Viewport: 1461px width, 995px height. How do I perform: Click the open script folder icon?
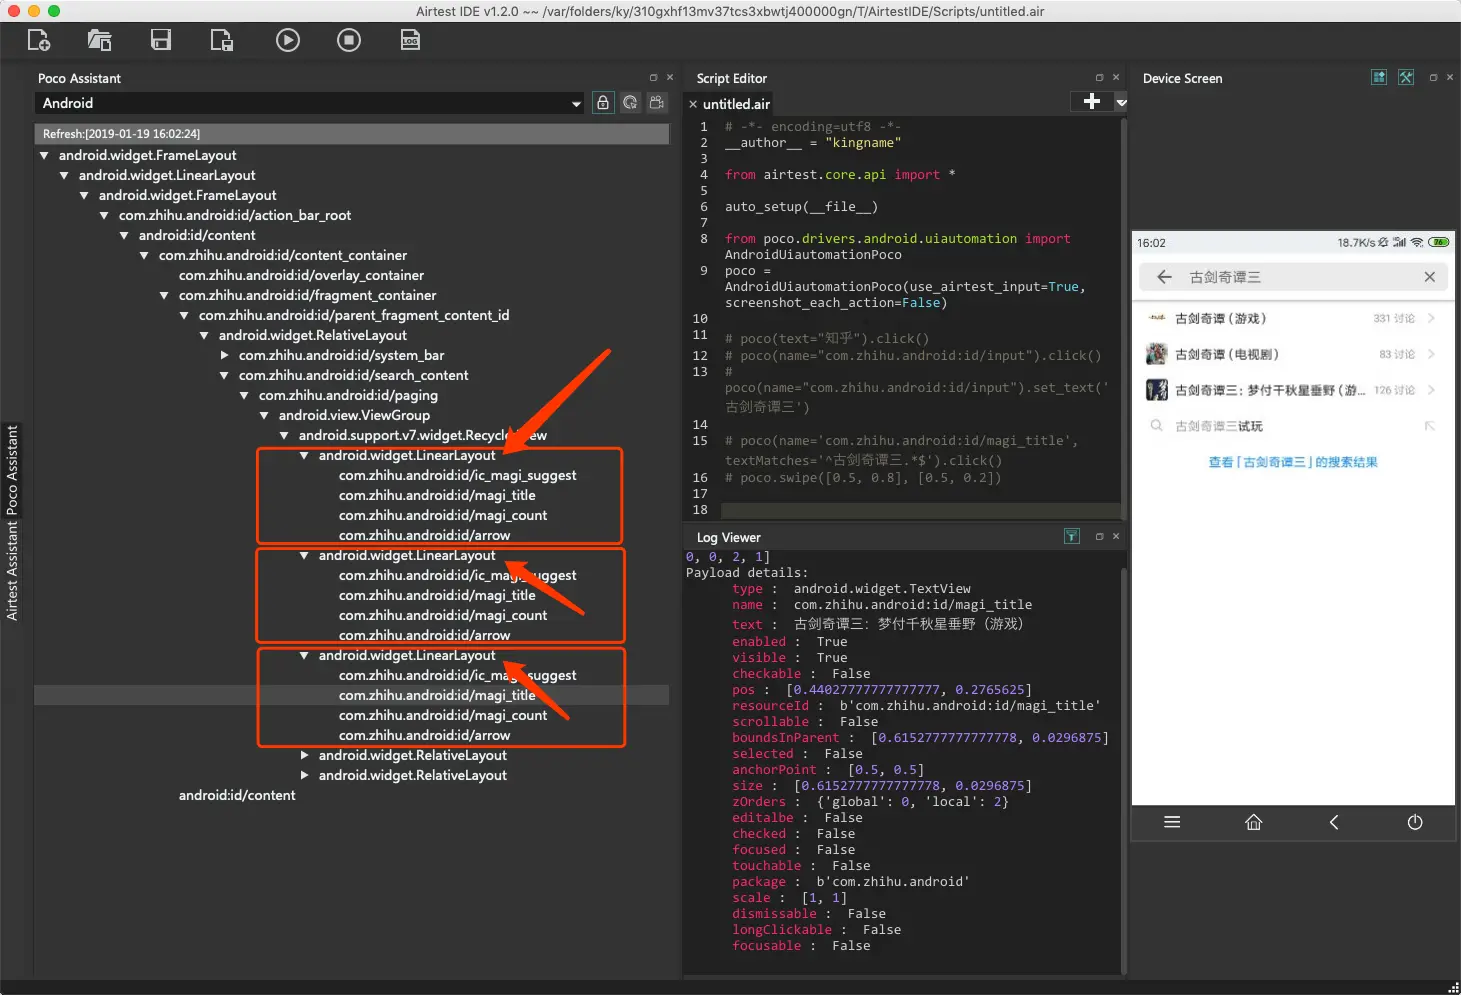pos(99,40)
